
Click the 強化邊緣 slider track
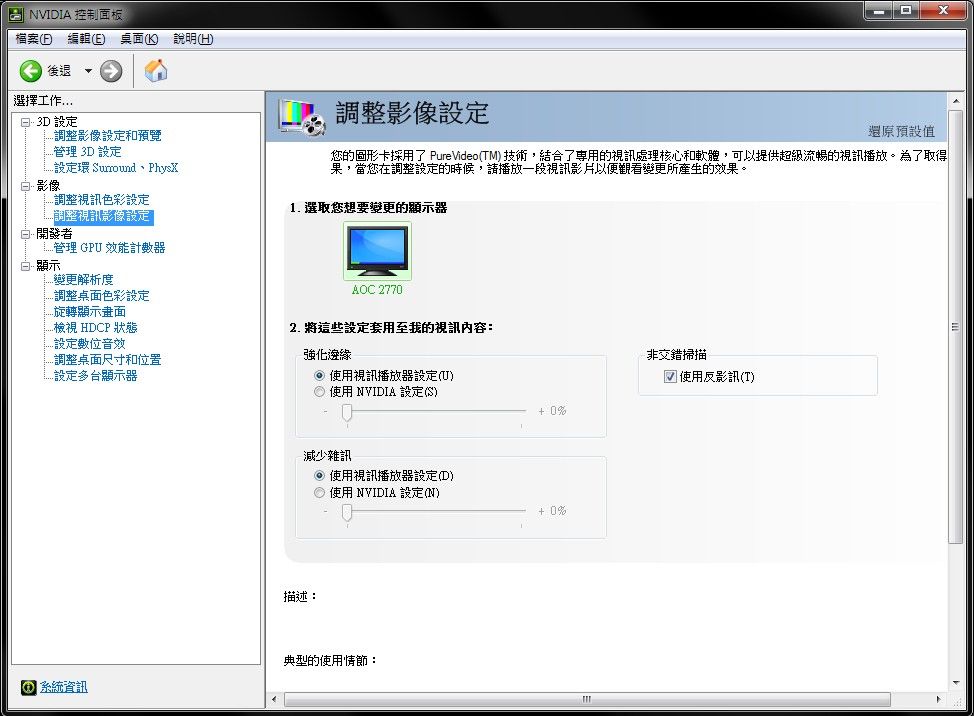tap(434, 411)
